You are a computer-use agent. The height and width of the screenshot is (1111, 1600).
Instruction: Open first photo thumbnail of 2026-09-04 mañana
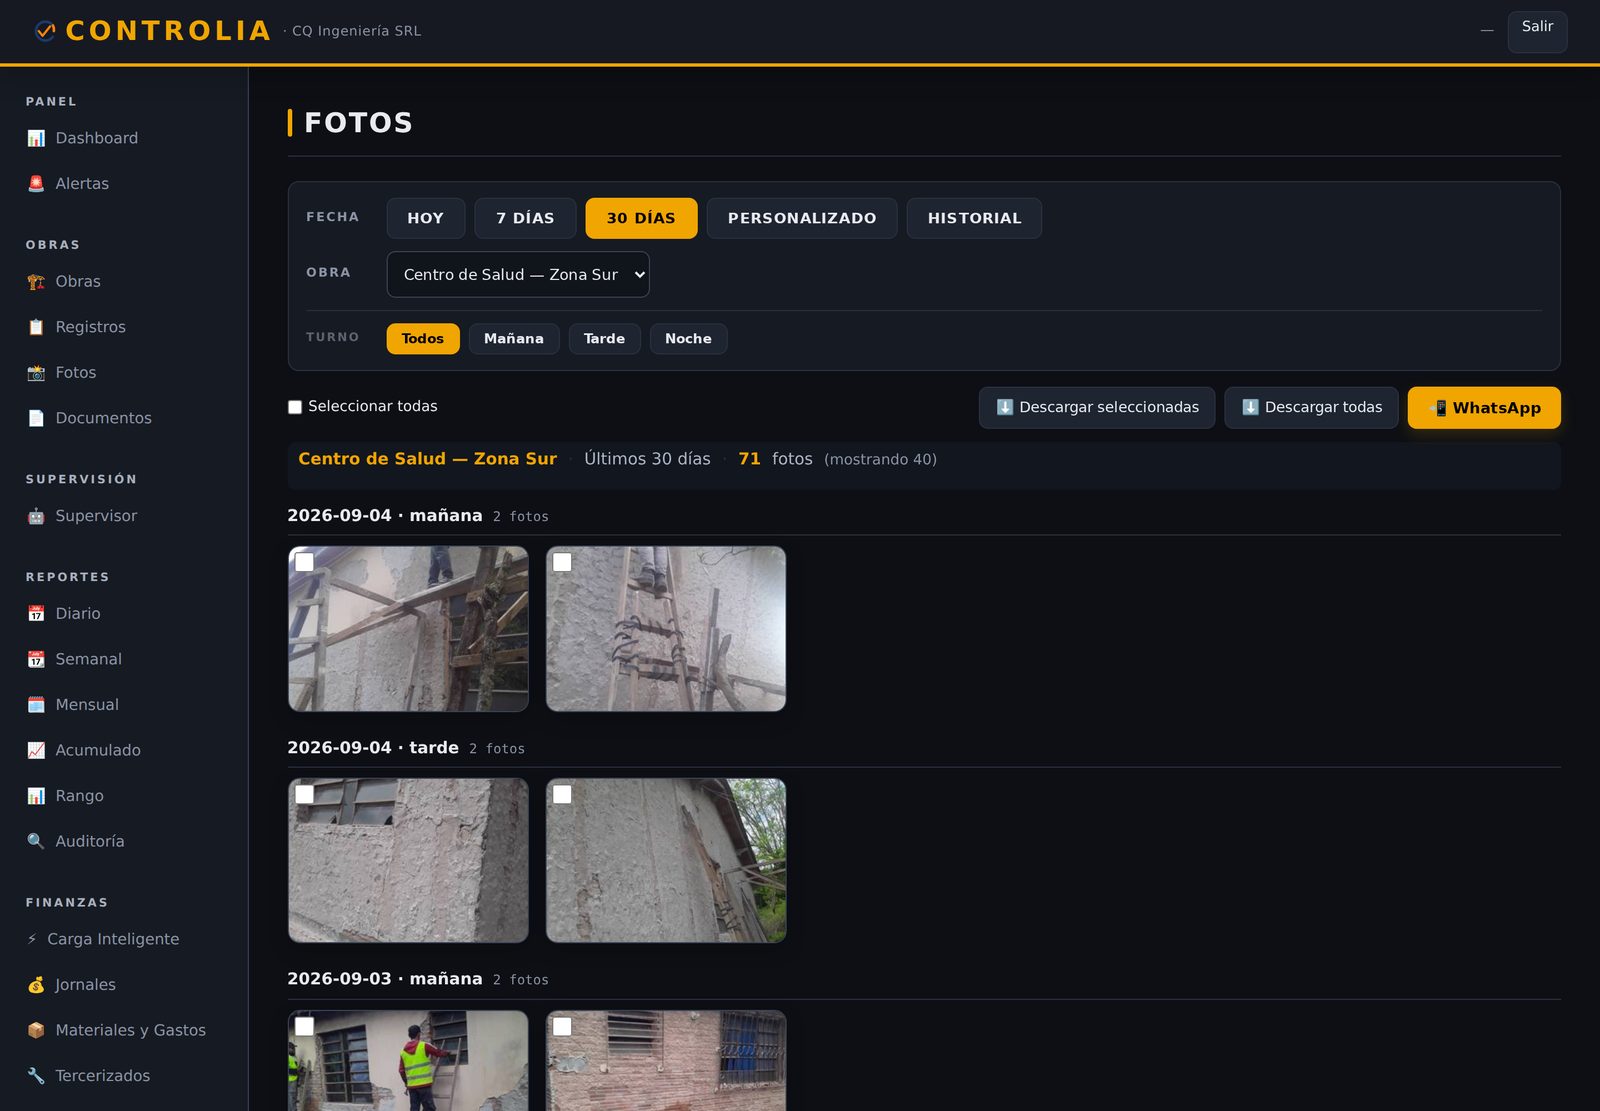(x=408, y=629)
